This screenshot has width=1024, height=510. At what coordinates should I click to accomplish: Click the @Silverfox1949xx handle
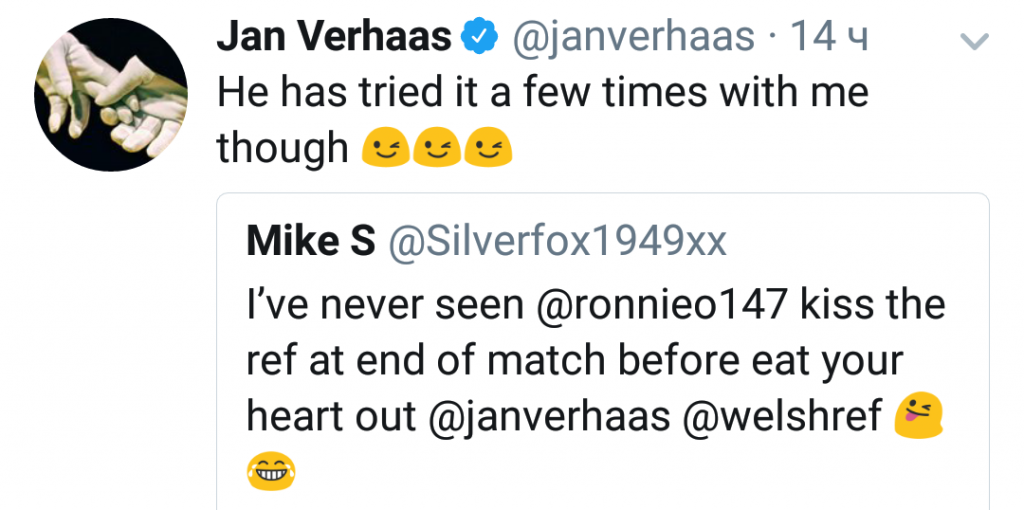pyautogui.click(x=557, y=241)
